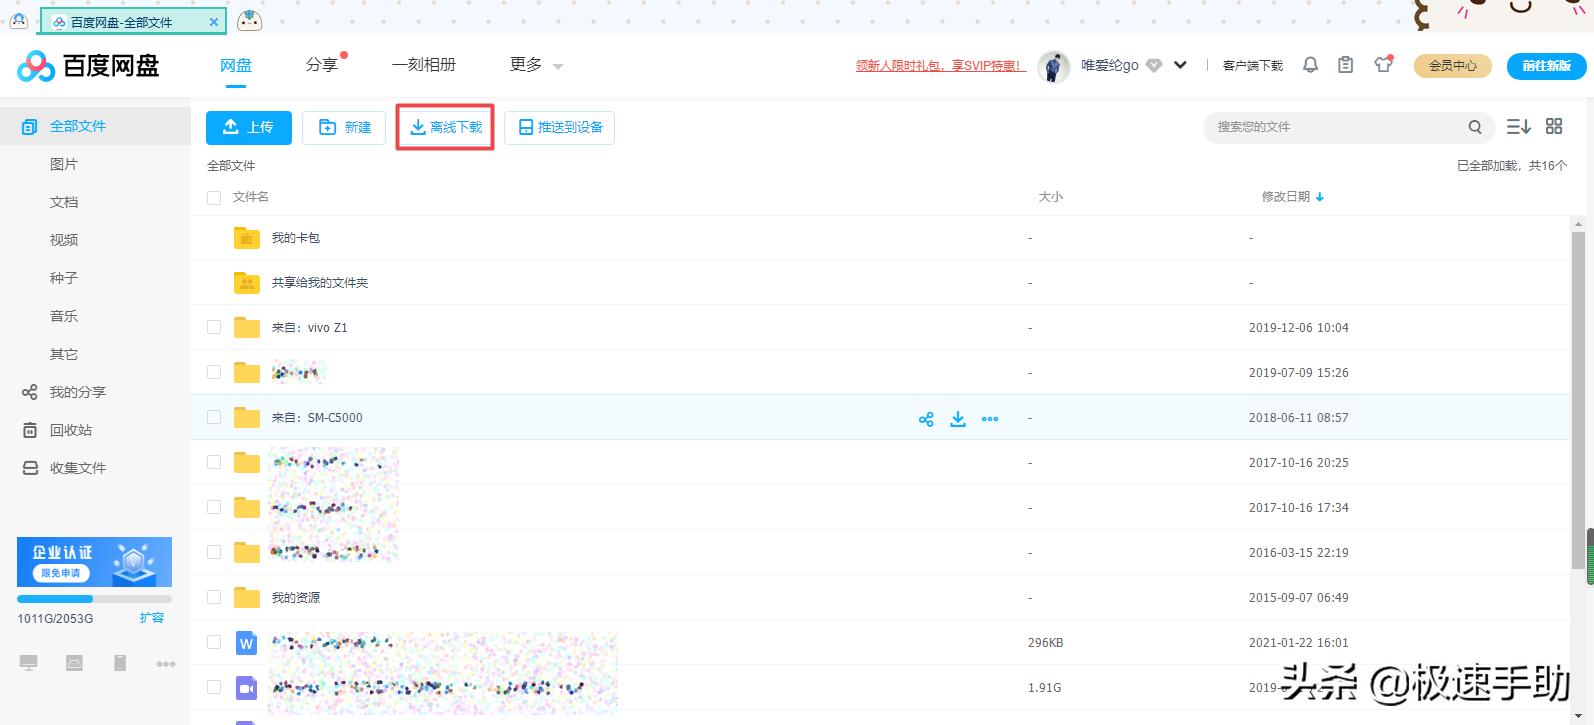Image resolution: width=1594 pixels, height=725 pixels.
Task: Check the 来自：vivo Z1 folder checkbox
Action: tap(214, 327)
